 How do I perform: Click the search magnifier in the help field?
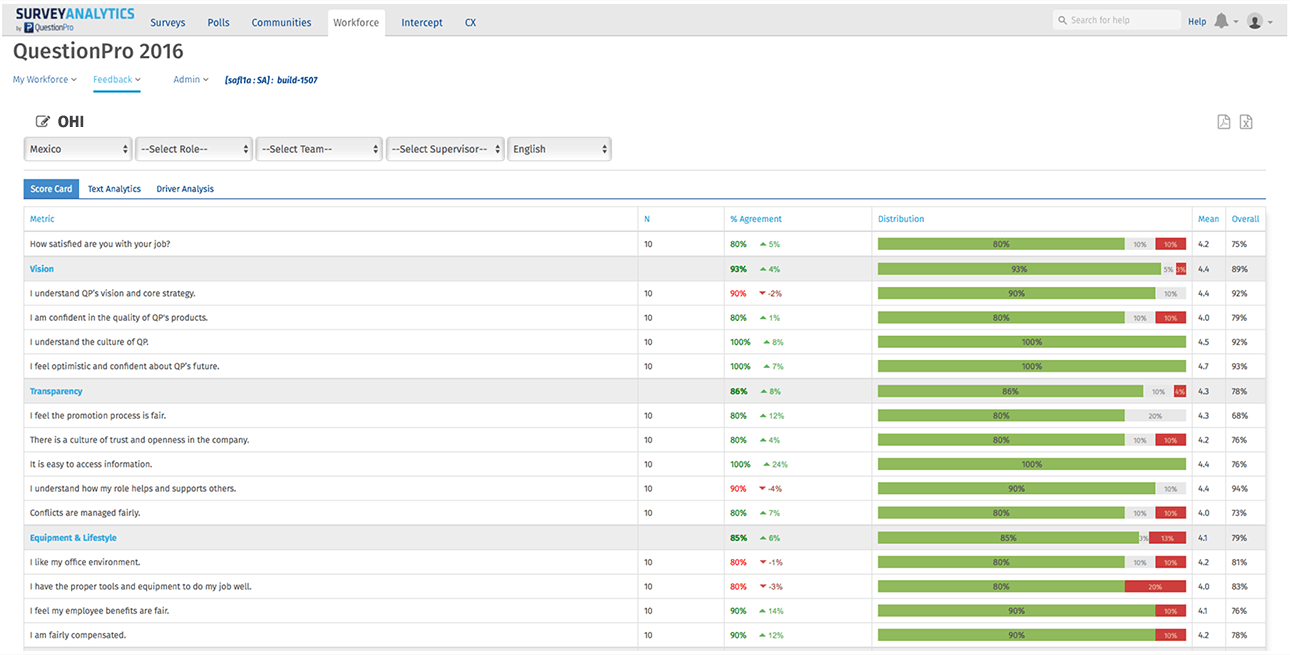(x=1063, y=19)
